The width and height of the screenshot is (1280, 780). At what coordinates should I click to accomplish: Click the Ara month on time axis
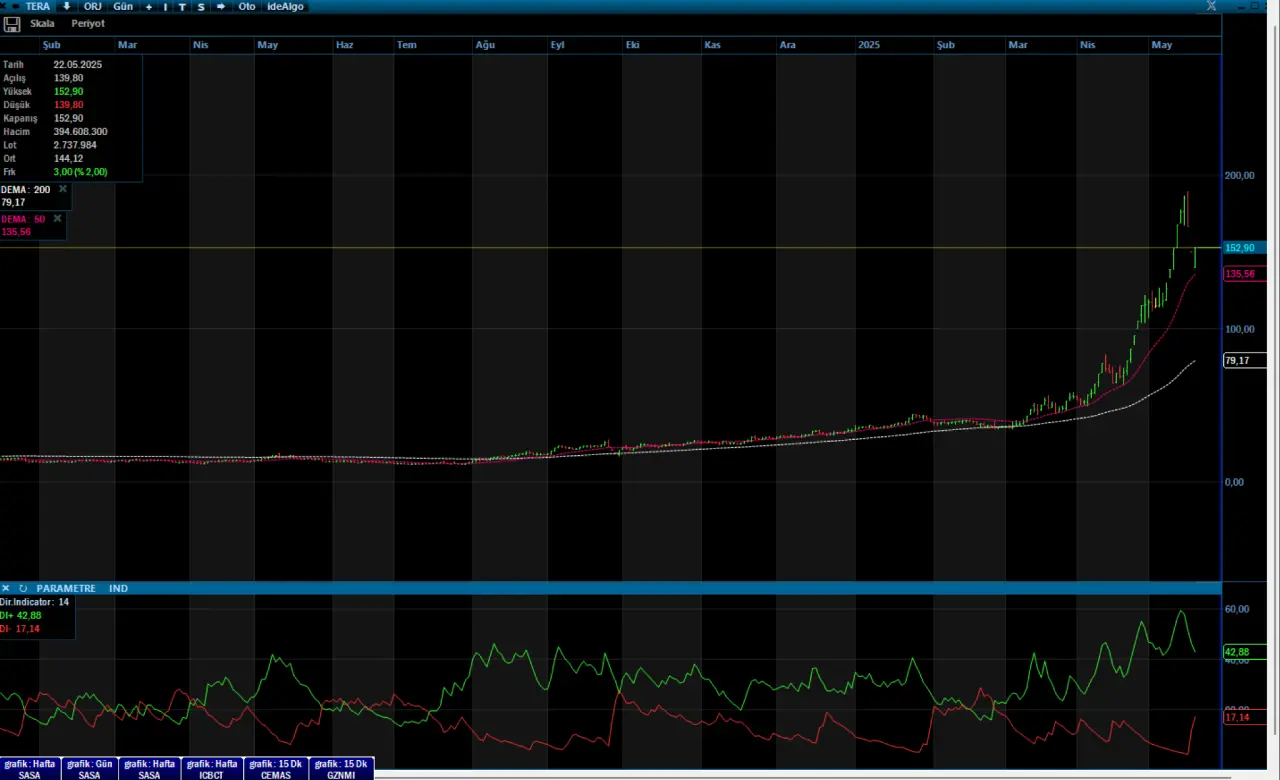point(788,45)
